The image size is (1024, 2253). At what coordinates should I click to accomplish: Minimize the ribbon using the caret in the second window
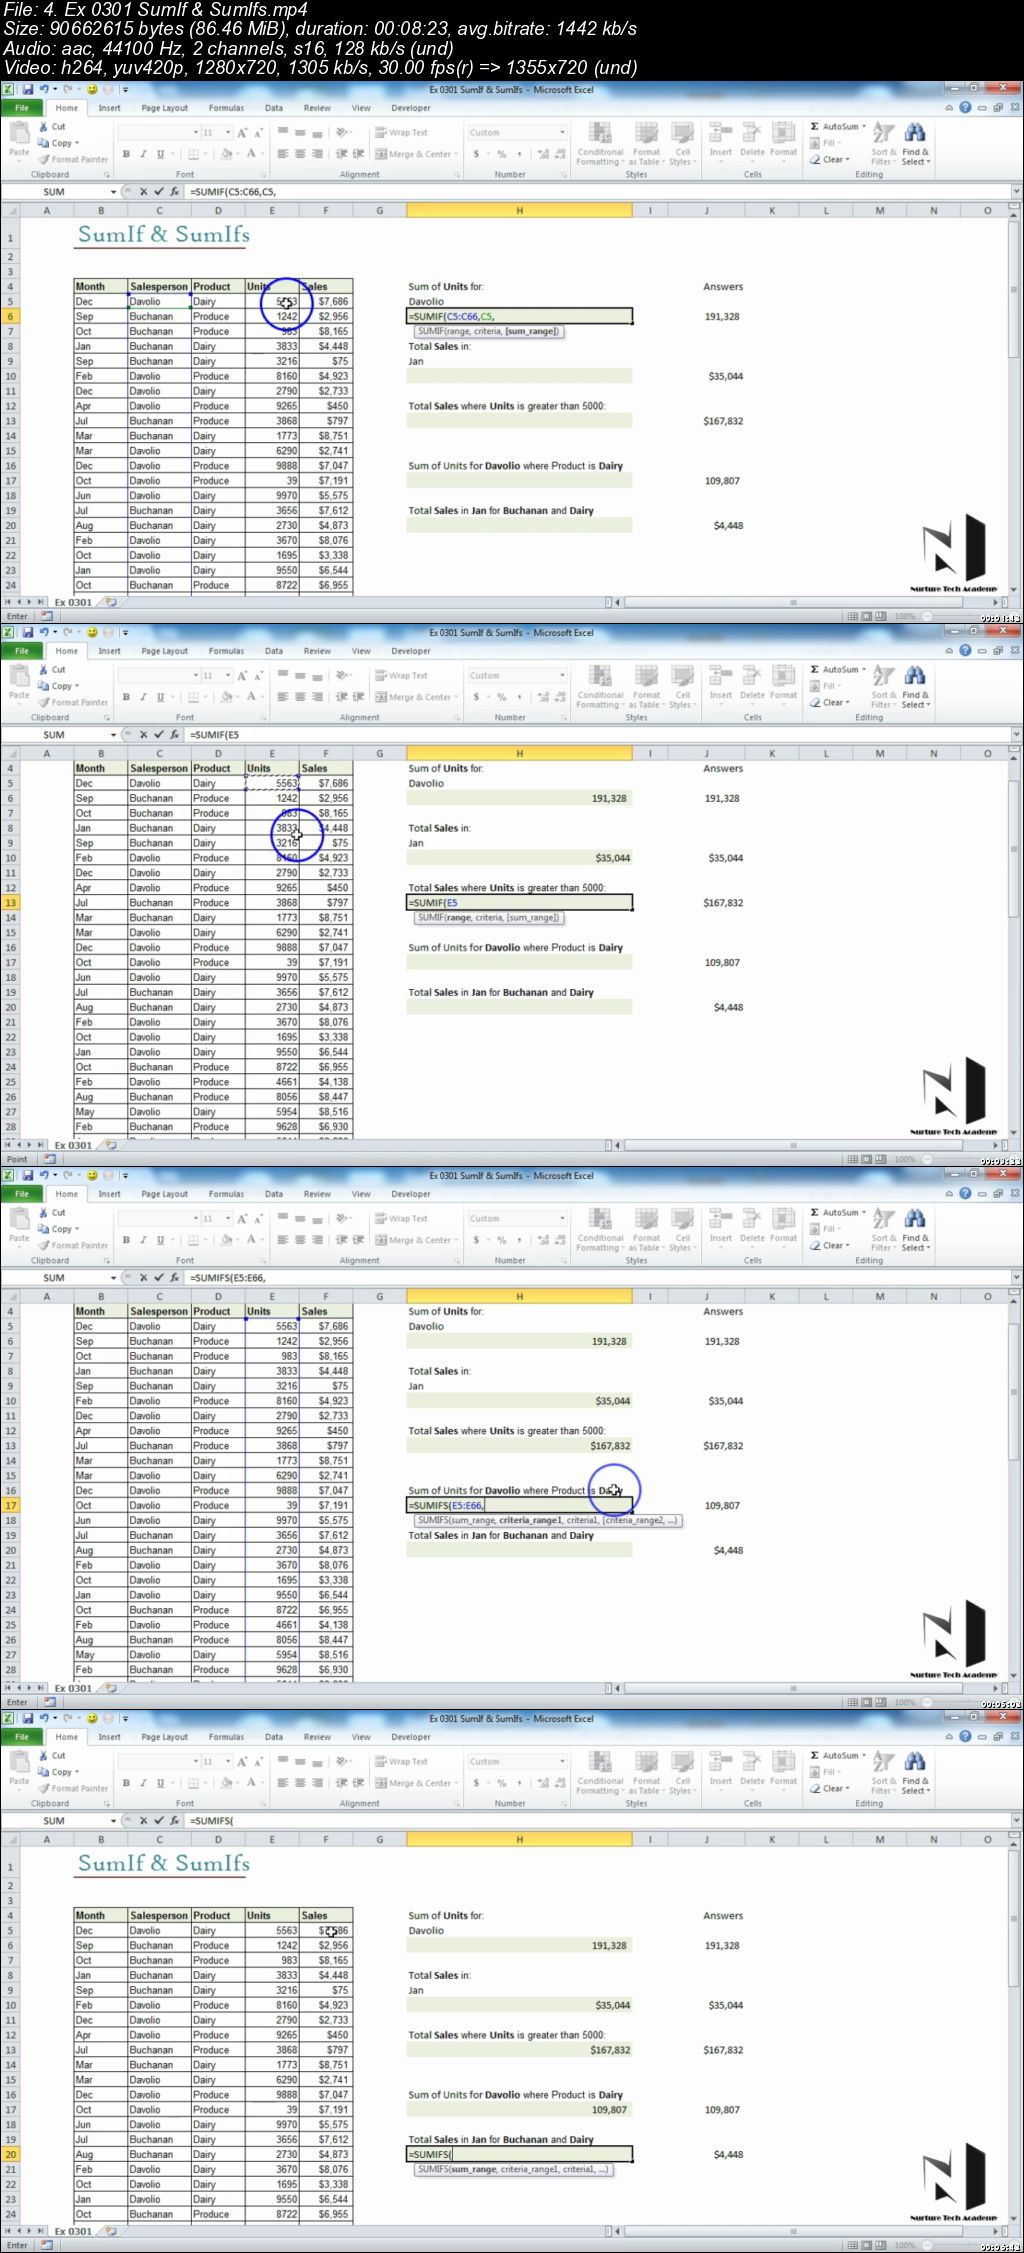[949, 651]
